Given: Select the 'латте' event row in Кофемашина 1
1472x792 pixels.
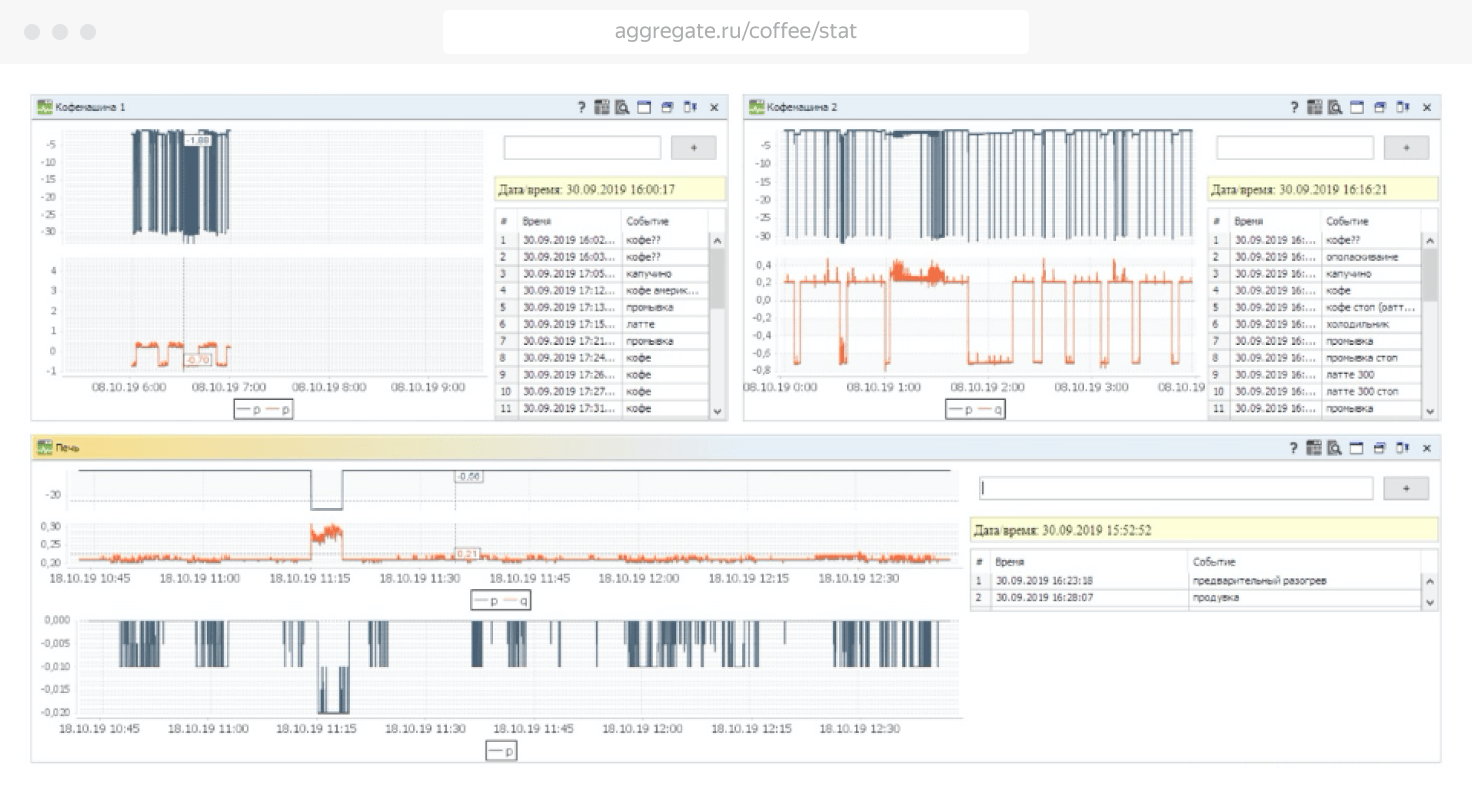Looking at the screenshot, I should pos(640,325).
